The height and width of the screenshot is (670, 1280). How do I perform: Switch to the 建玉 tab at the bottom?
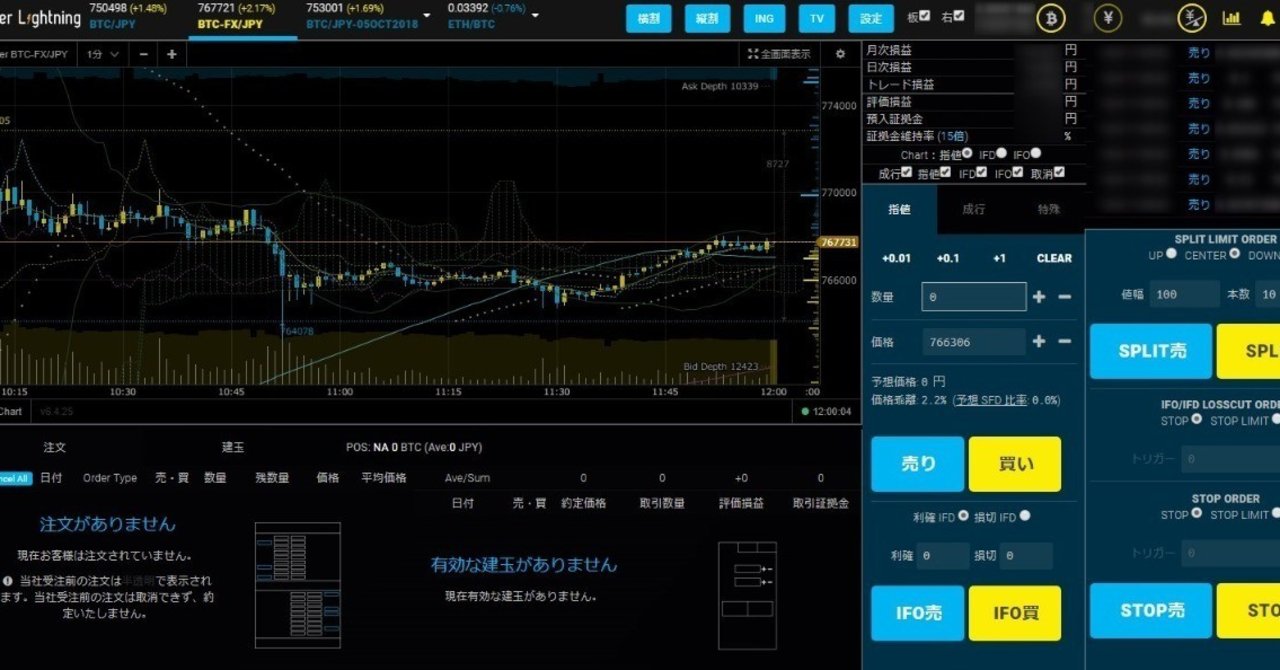pyautogui.click(x=232, y=447)
